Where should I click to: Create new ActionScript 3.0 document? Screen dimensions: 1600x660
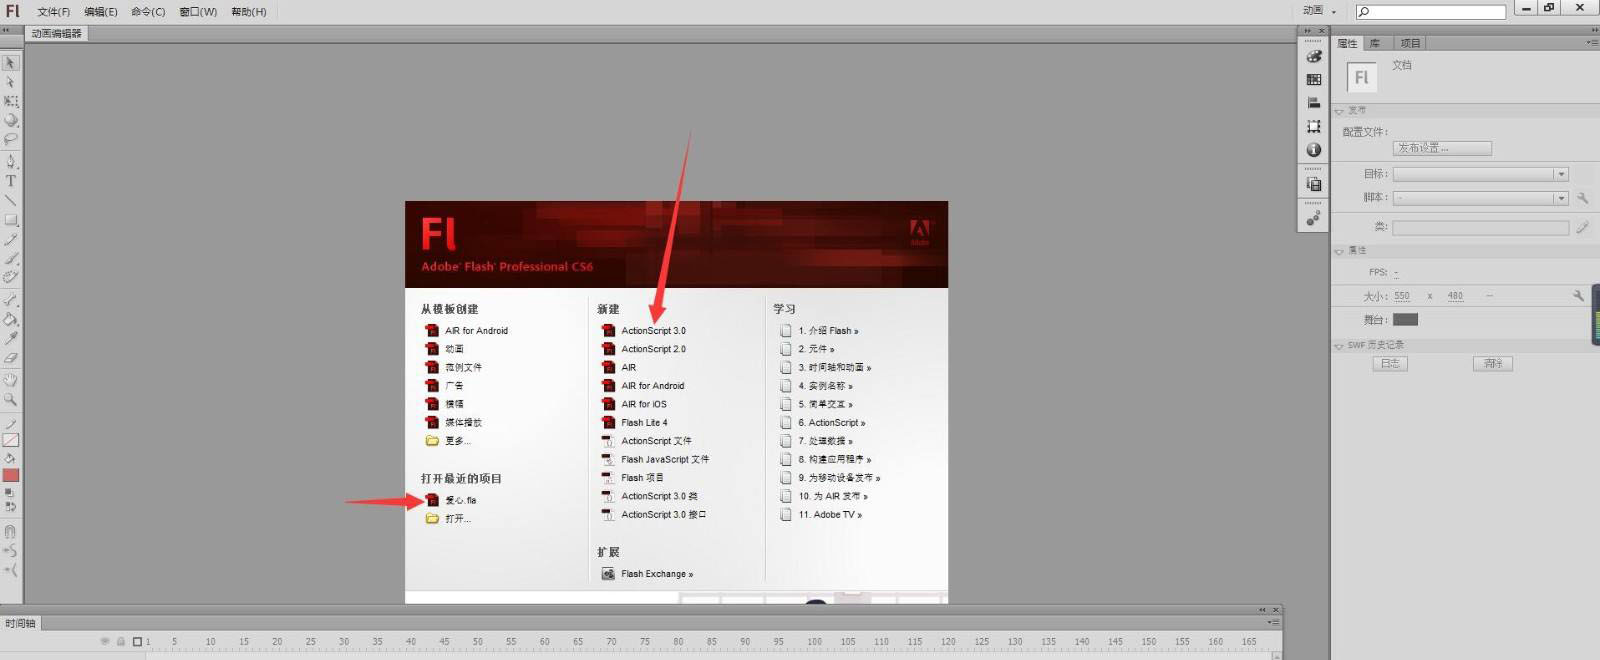(x=643, y=331)
